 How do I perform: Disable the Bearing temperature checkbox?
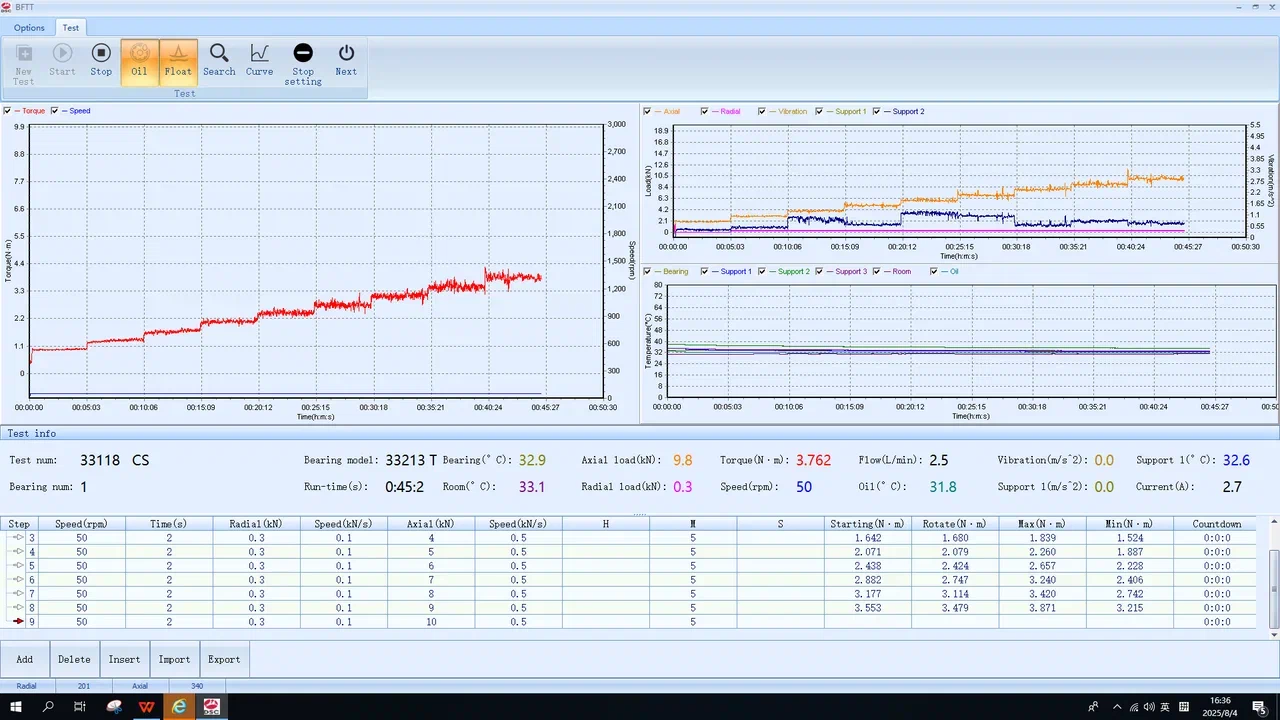point(648,271)
